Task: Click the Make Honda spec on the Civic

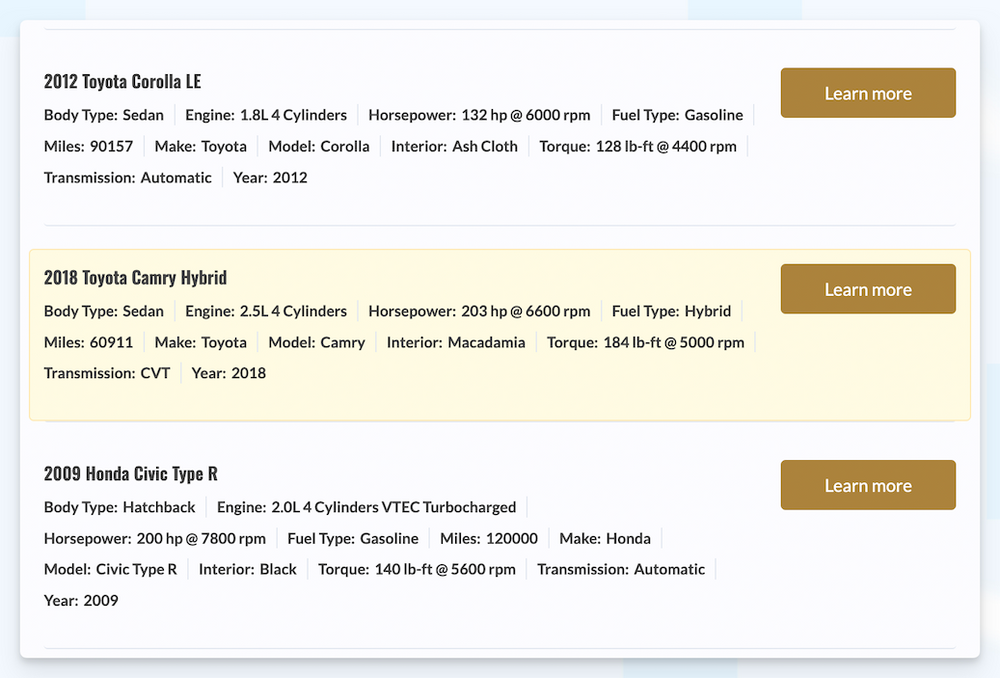Action: (605, 538)
